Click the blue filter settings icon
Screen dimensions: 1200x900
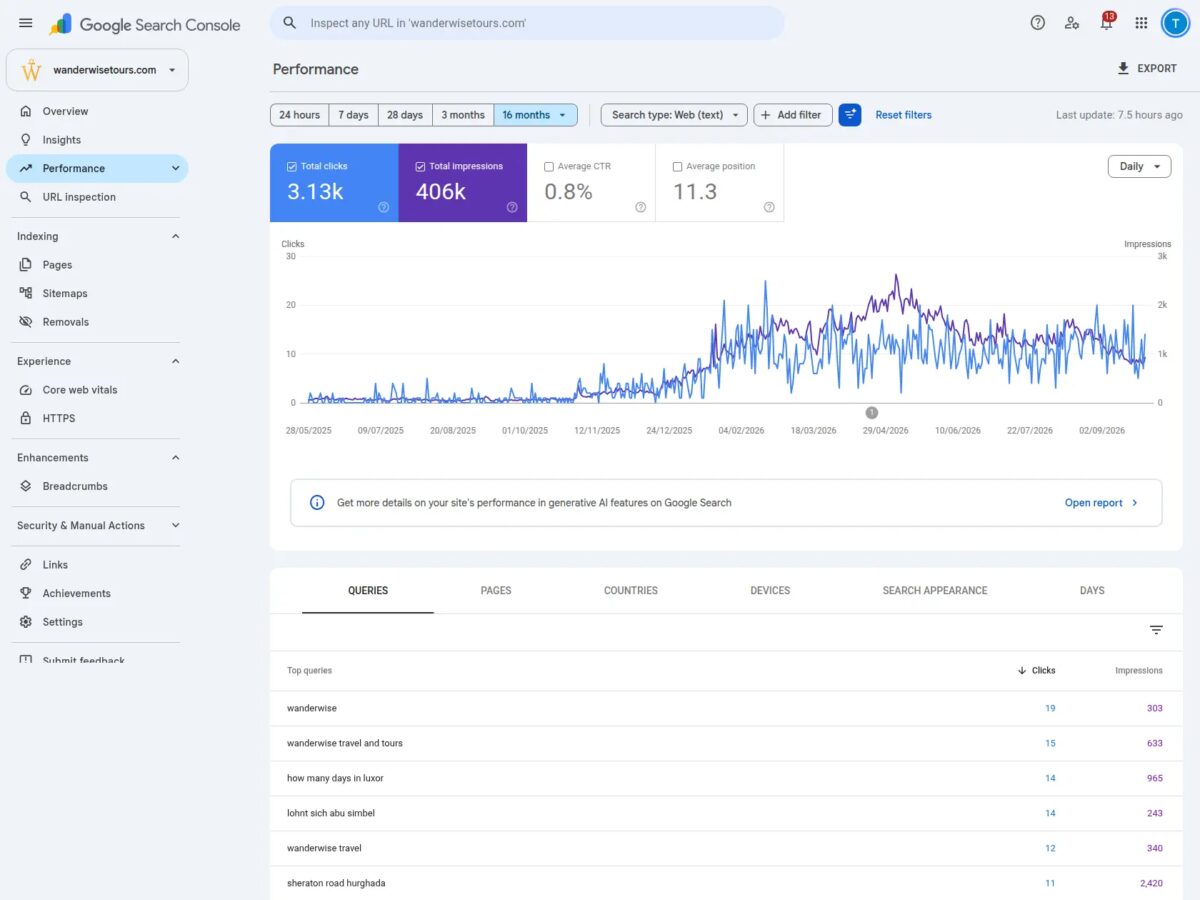[850, 115]
